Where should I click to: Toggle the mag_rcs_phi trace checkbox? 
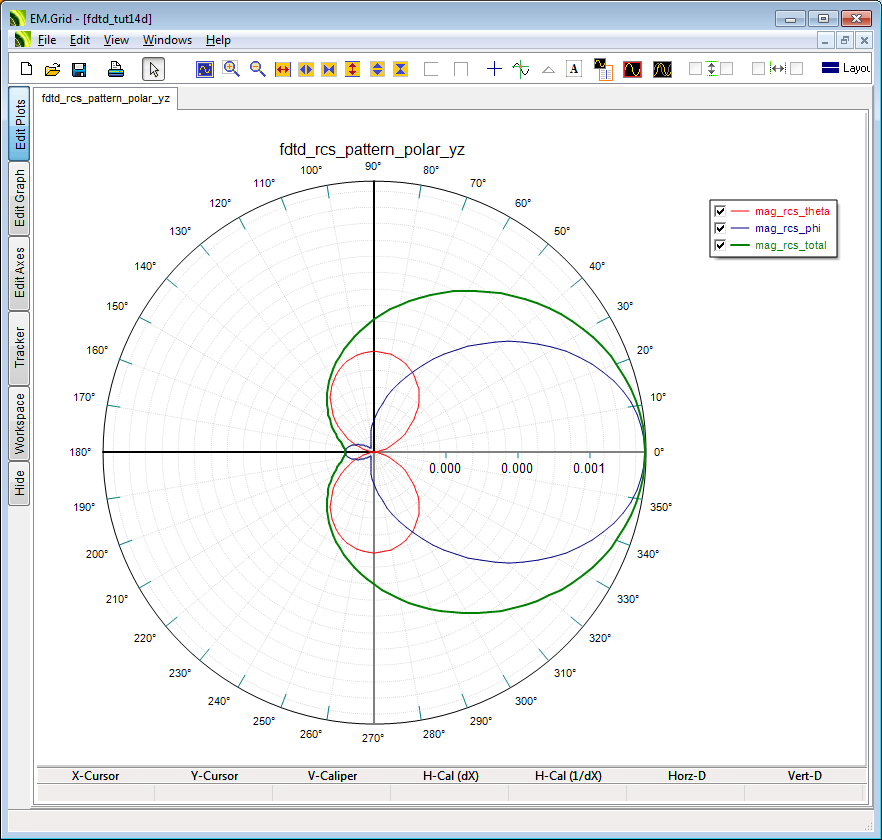tap(719, 228)
